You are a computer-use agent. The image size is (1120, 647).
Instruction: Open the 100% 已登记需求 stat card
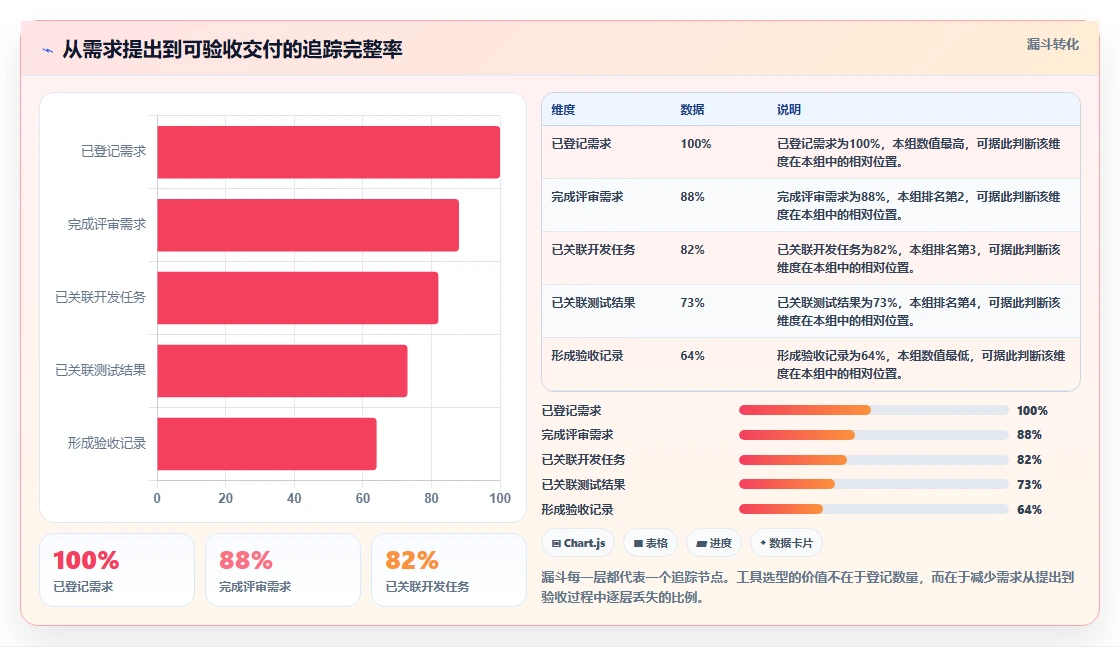(117, 570)
